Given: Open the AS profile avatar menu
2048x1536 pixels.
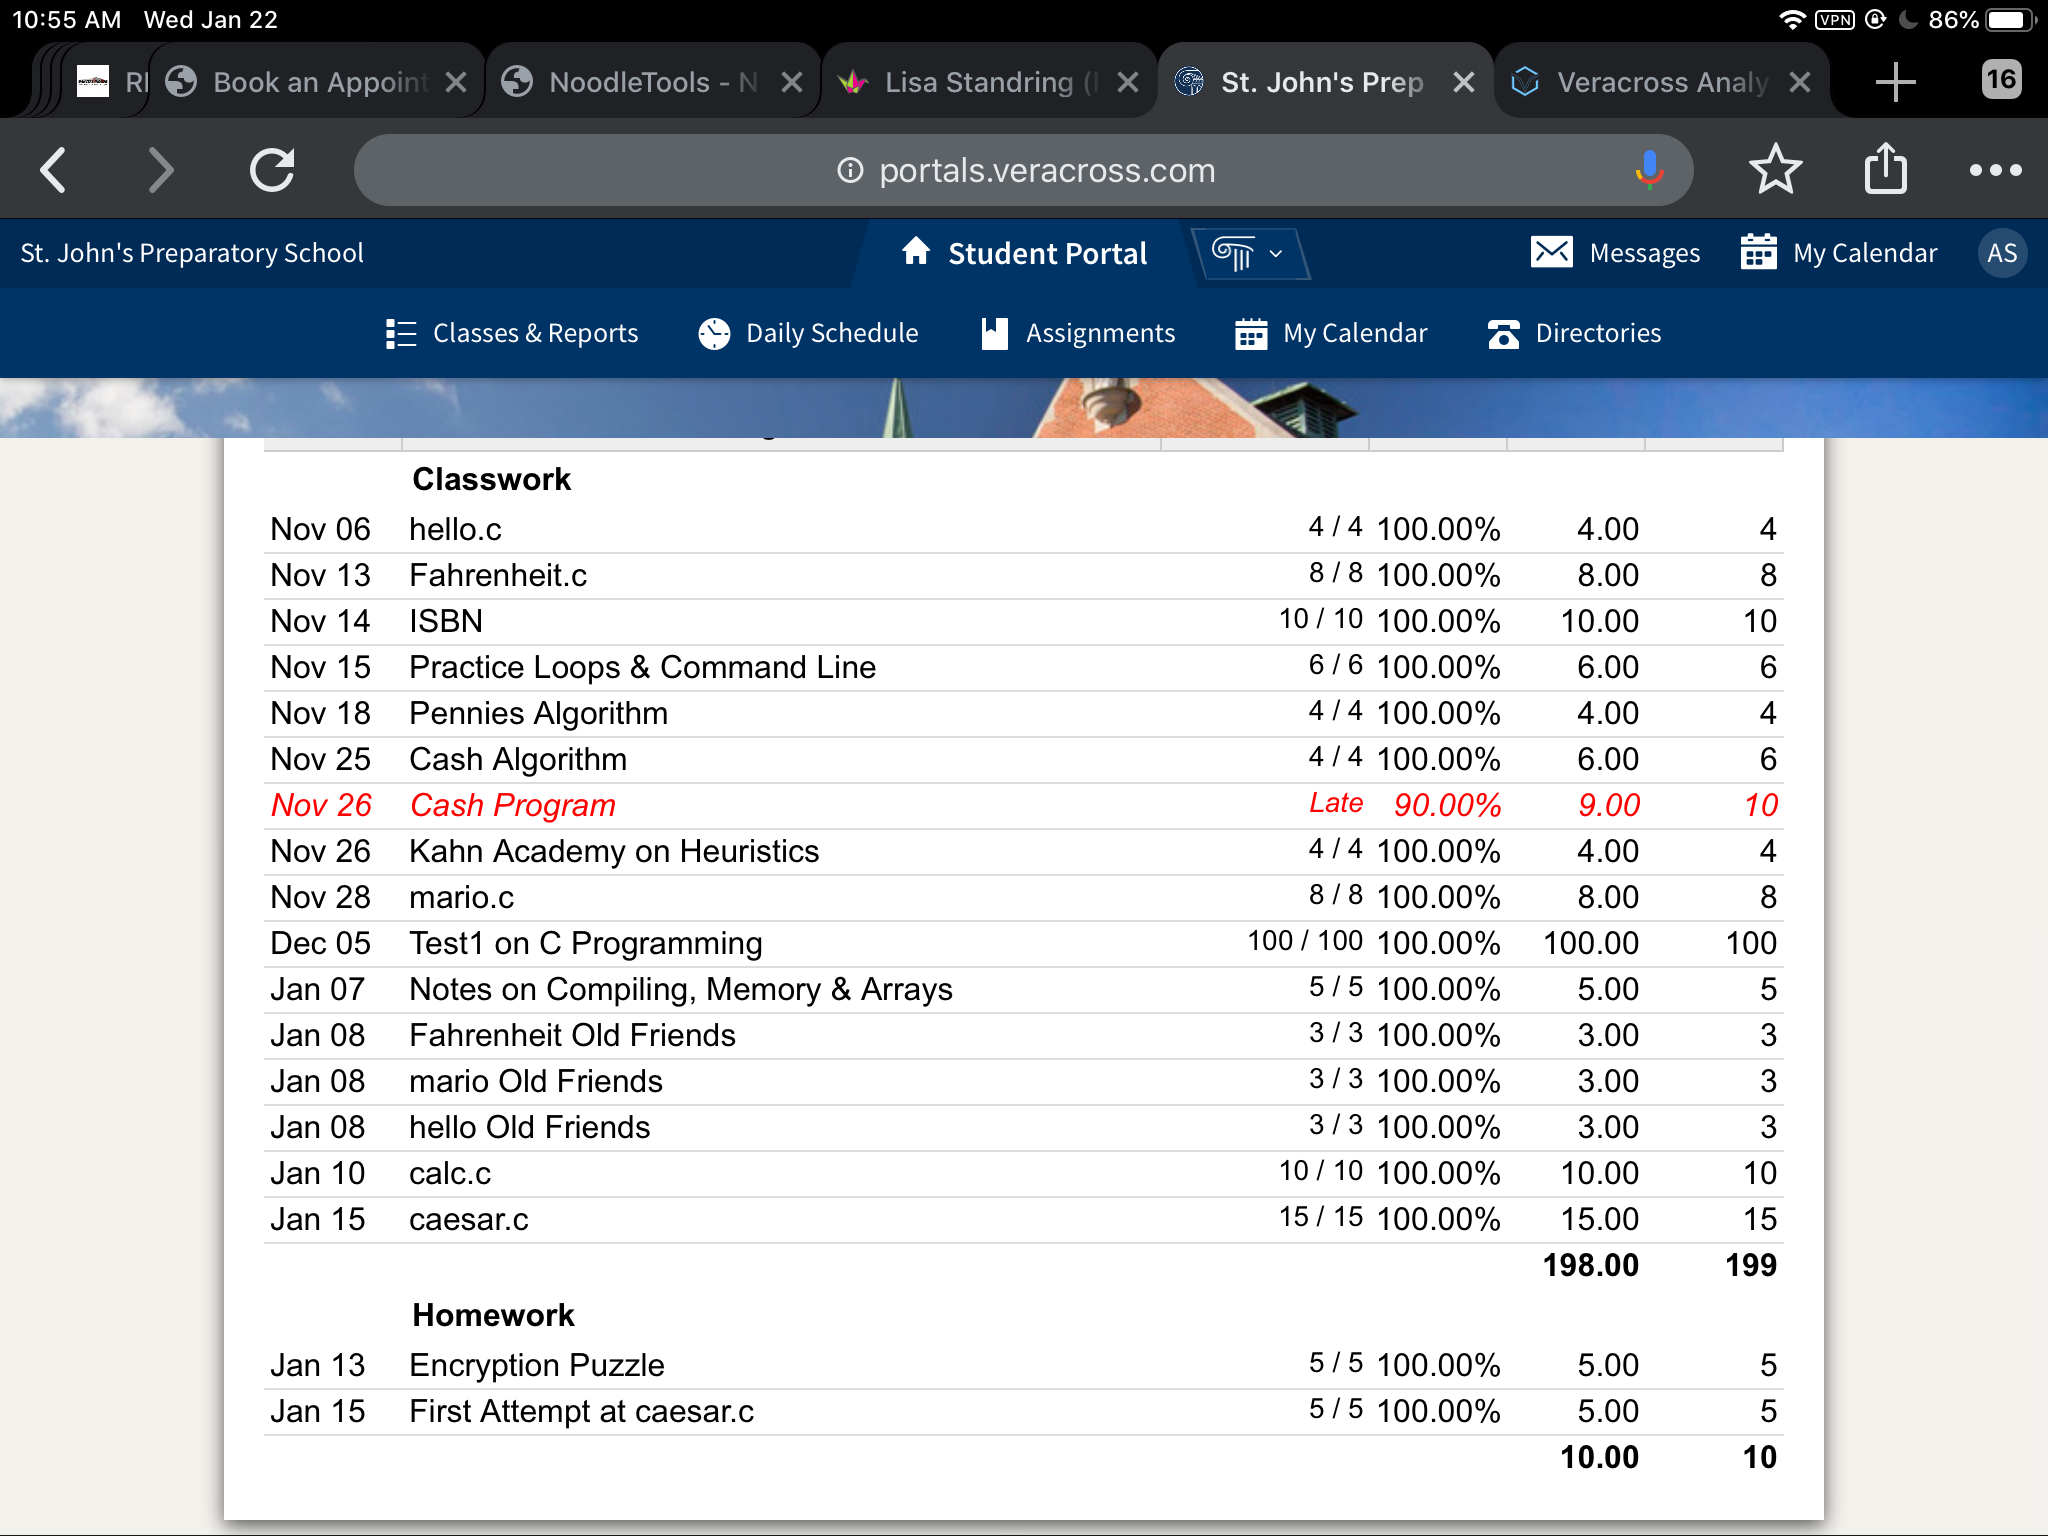Looking at the screenshot, I should point(2002,253).
